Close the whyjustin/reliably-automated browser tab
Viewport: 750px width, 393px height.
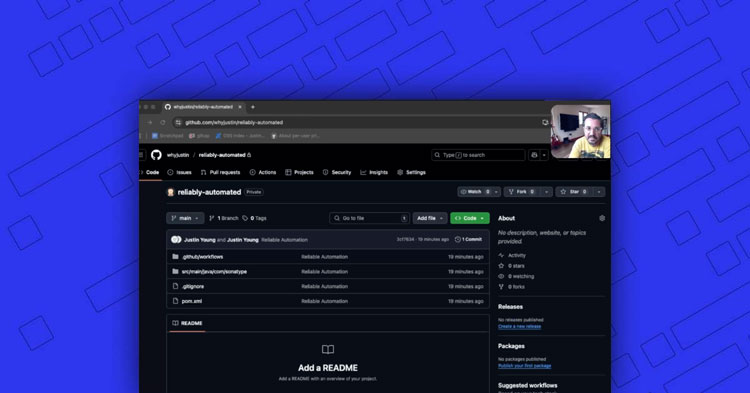[240, 107]
